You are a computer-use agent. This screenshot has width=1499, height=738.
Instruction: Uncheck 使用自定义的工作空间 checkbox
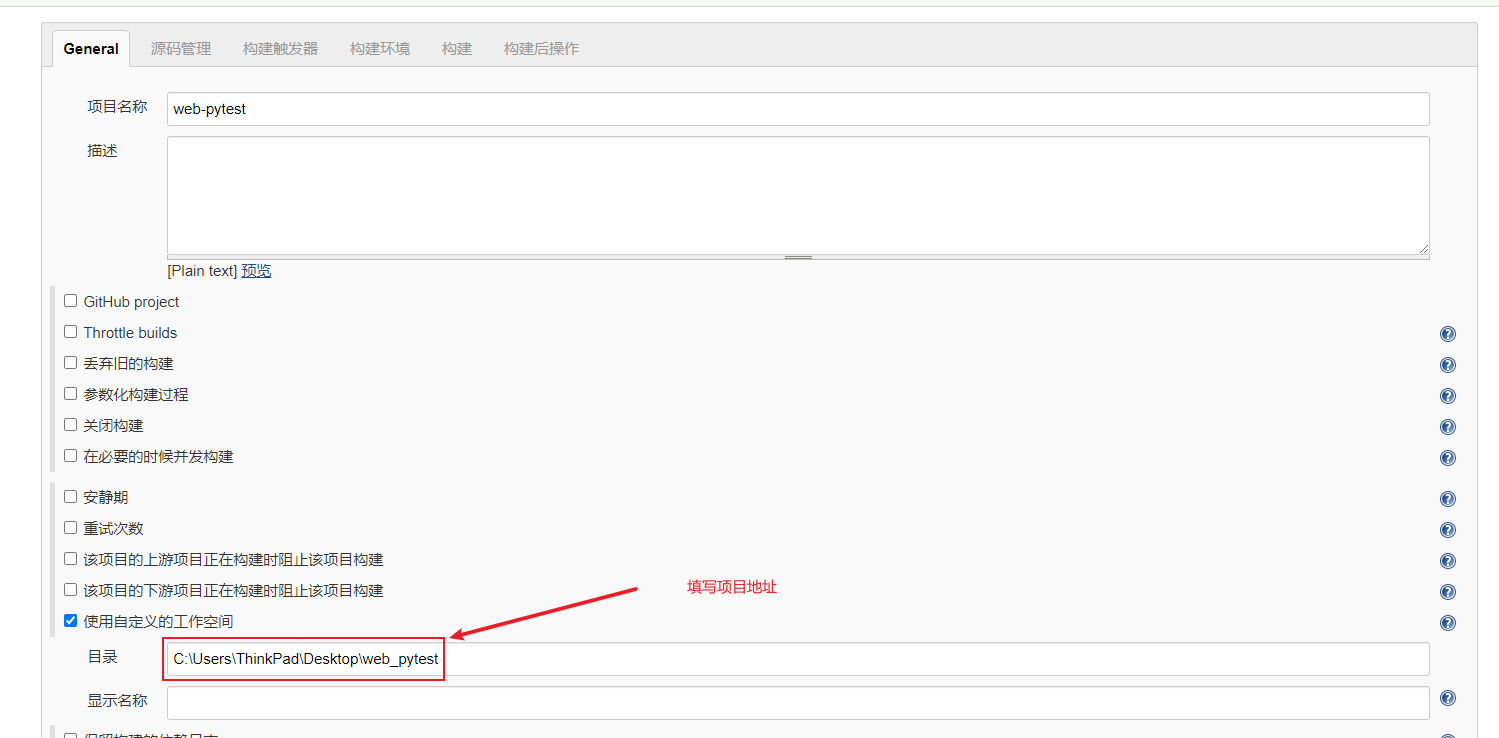(x=70, y=620)
